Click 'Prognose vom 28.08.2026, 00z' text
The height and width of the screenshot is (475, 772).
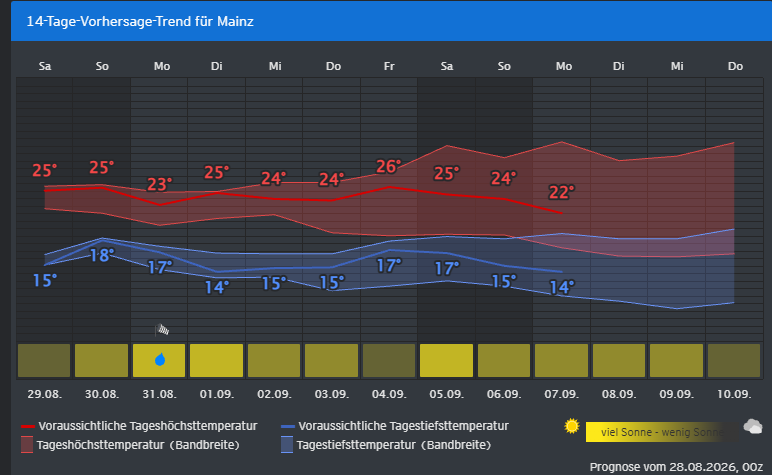click(x=676, y=467)
